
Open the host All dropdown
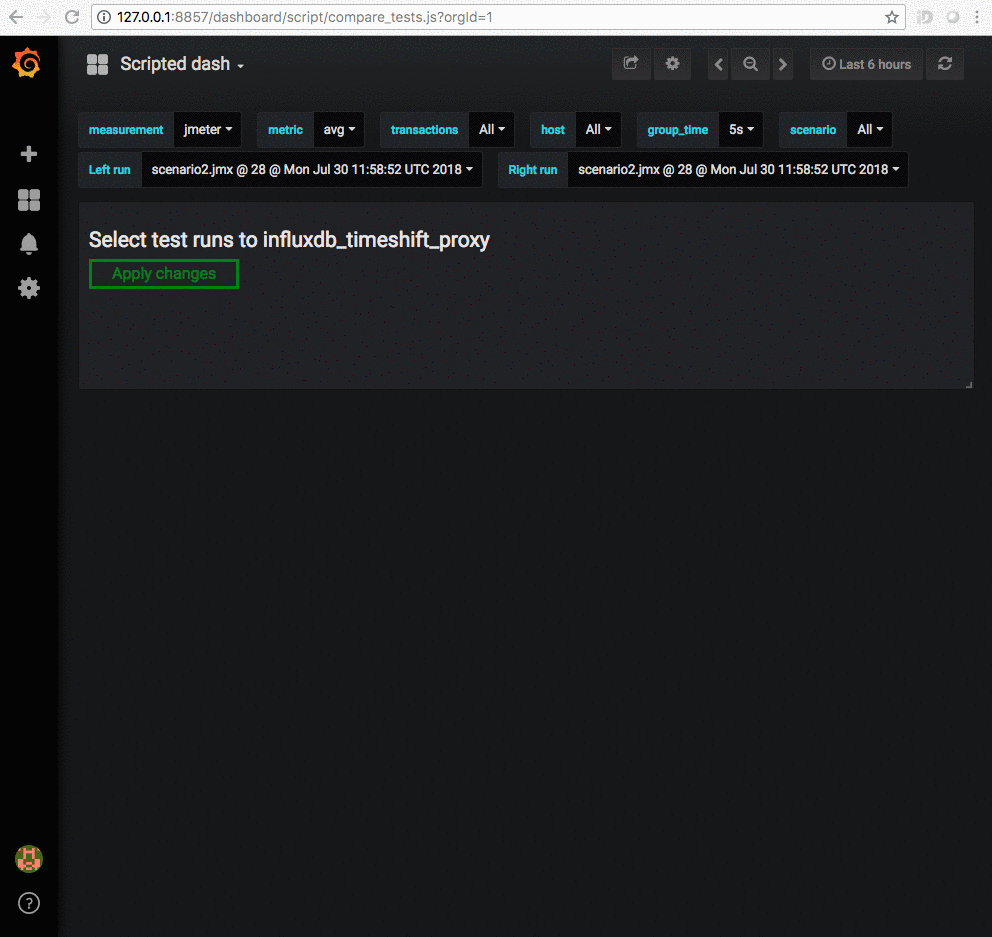[x=598, y=130]
